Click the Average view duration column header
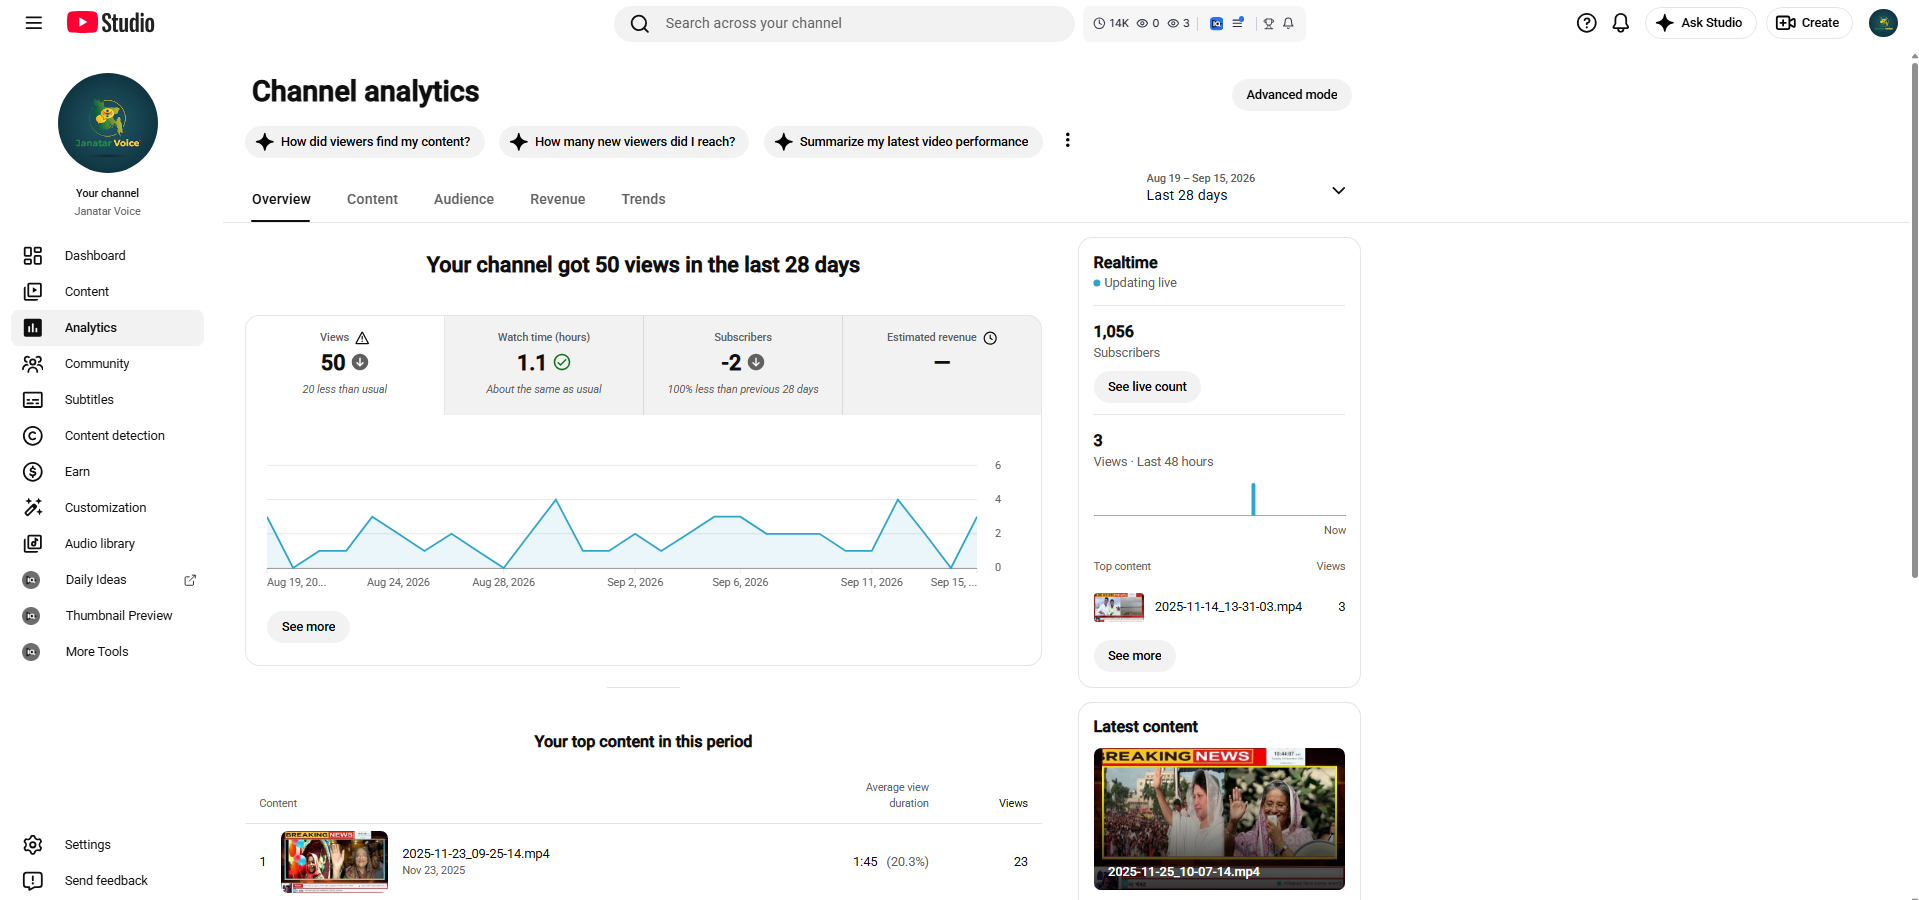Screen dimensions: 1919x900 coord(897,796)
